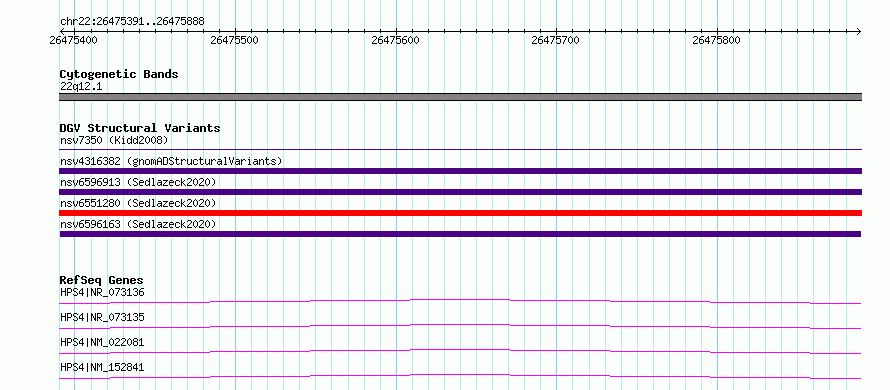Select transcript label HPS4|NM_022081
Screen dimensions: 890x390
click(102, 342)
